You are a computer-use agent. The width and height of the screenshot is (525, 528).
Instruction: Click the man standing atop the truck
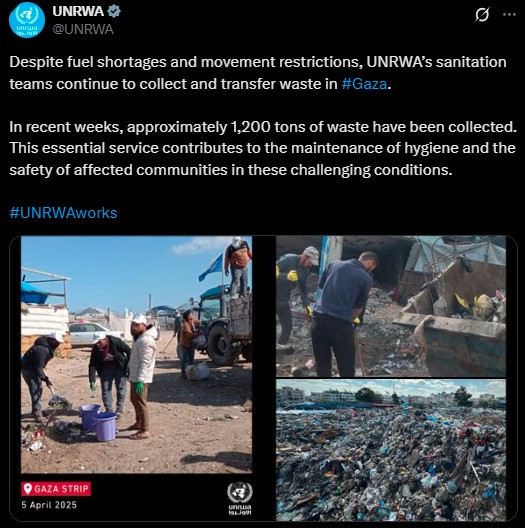238,266
